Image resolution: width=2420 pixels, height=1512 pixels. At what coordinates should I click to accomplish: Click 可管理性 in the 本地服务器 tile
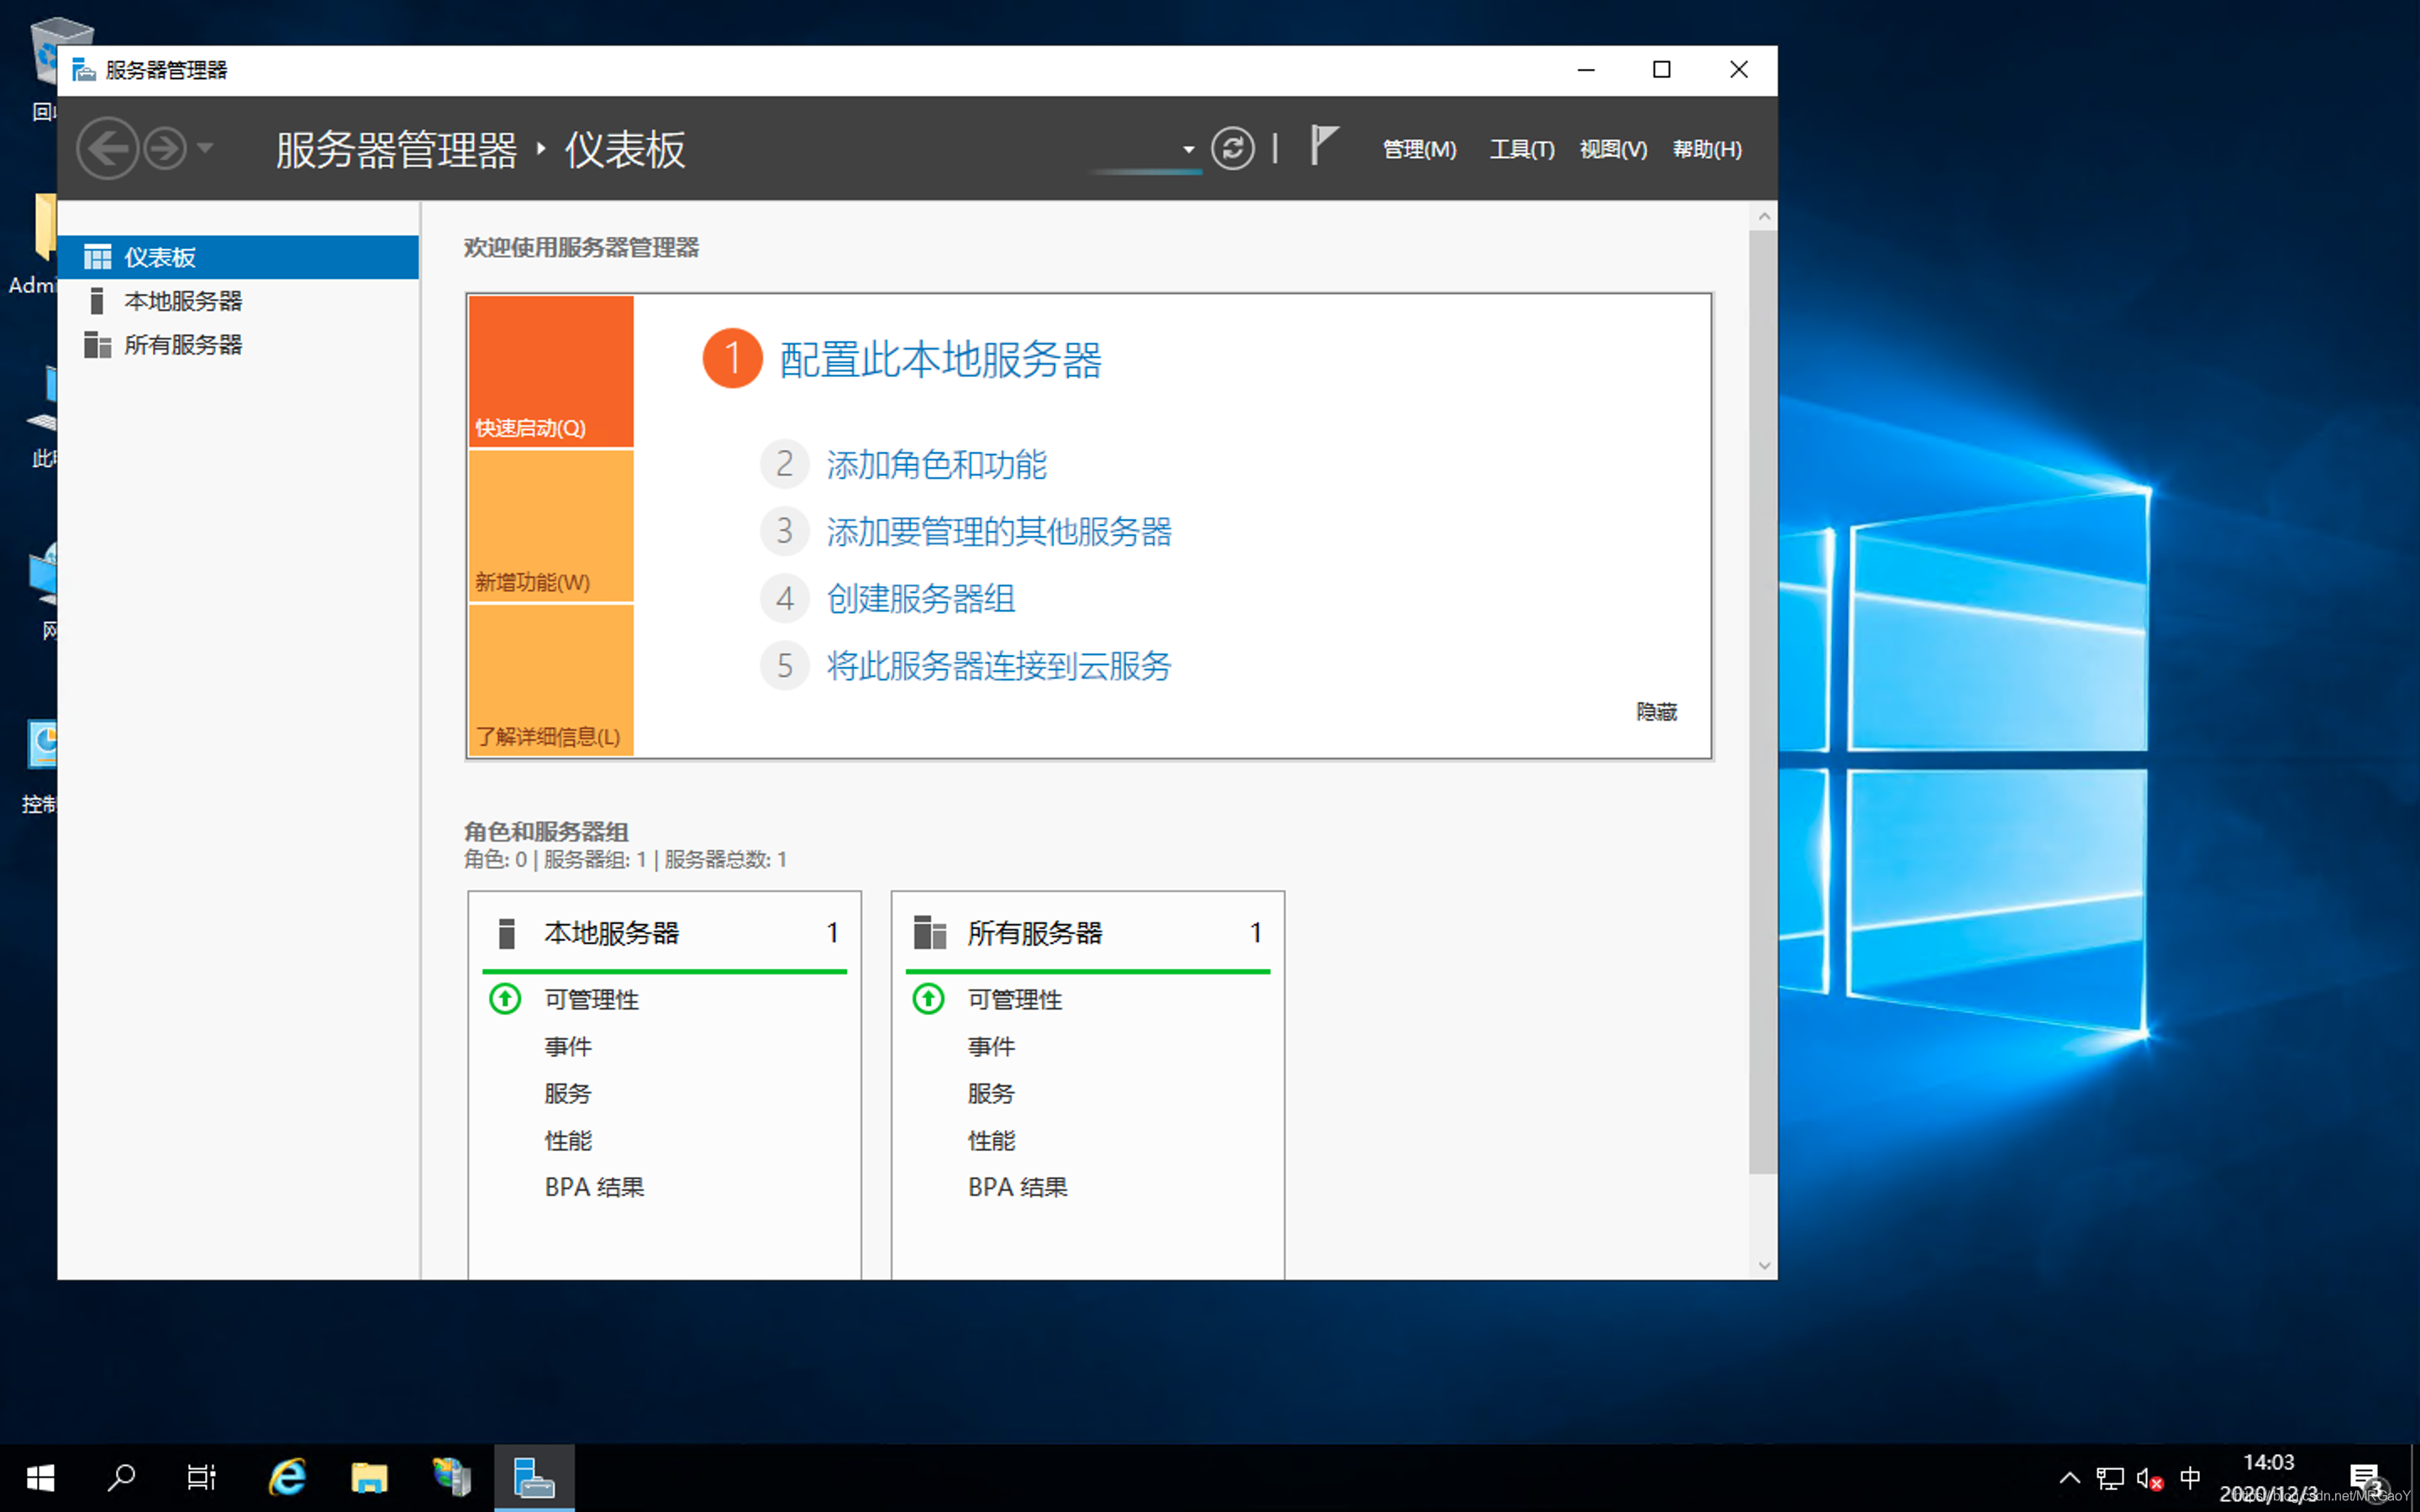tap(592, 999)
